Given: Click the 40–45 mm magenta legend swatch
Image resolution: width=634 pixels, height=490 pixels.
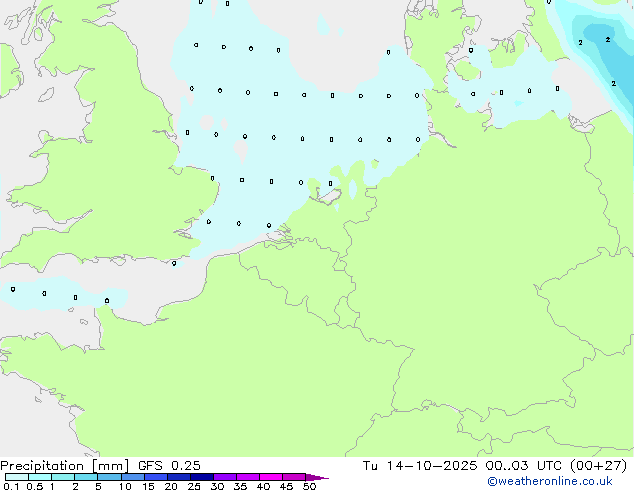Looking at the screenshot, I should pos(271,477).
